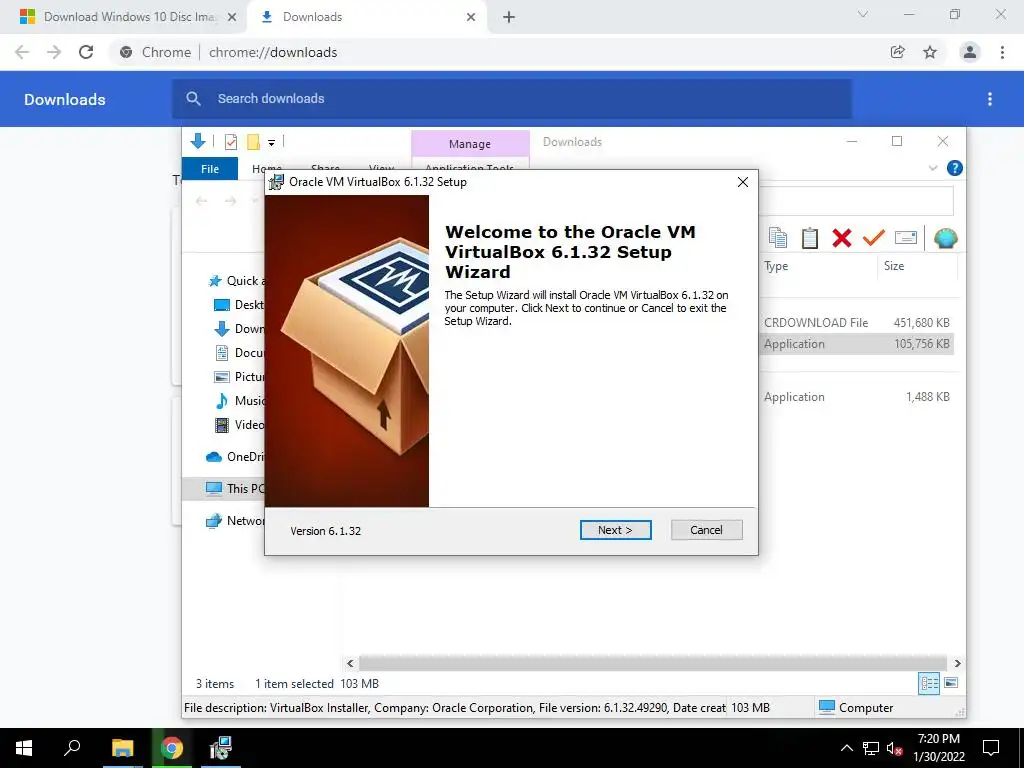Viewport: 1024px width, 768px height.
Task: Click the New folder quick access icon
Action: (x=253, y=142)
